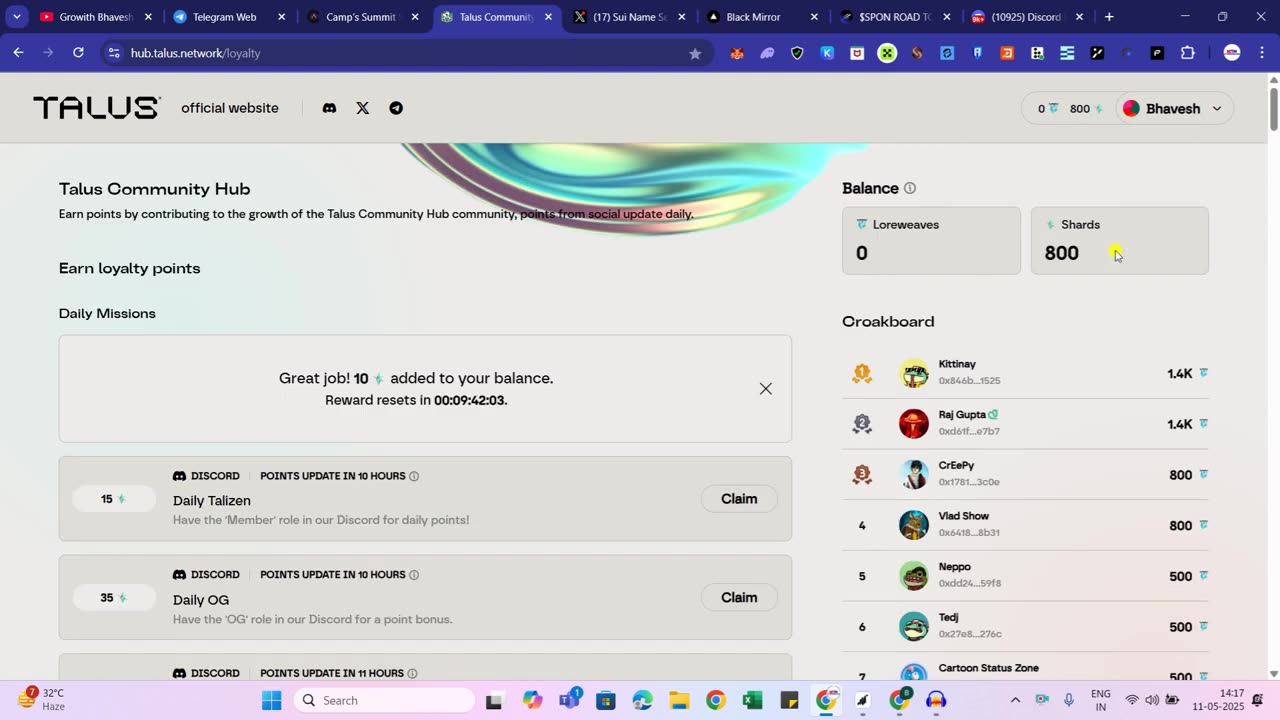The image size is (1280, 720).
Task: Click the taskbar Search box
Action: tap(385, 700)
